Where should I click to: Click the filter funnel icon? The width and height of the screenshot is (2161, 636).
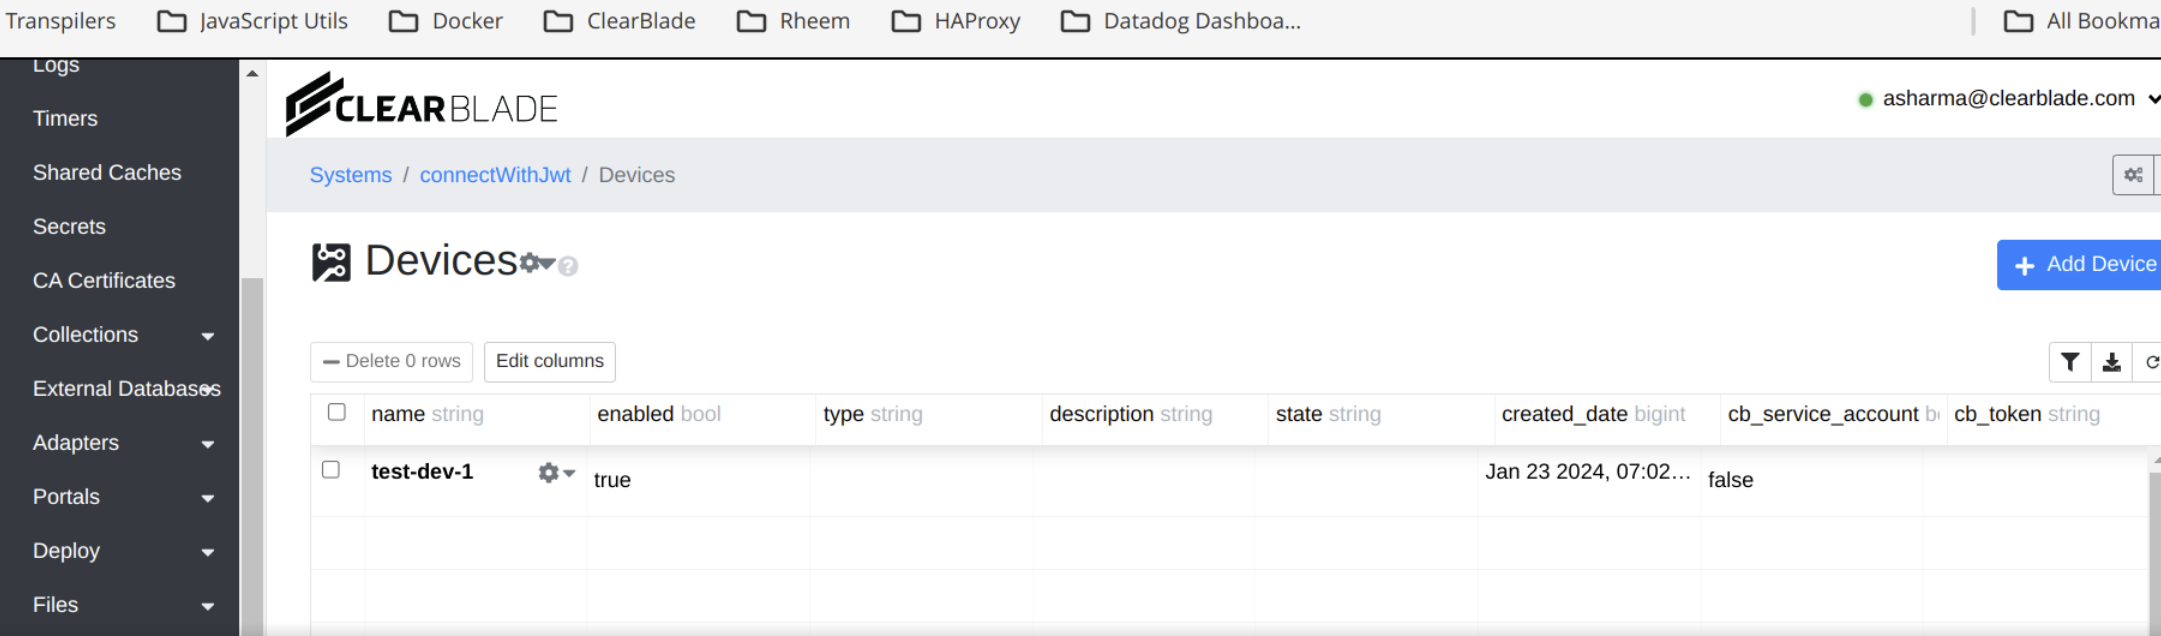[2070, 362]
